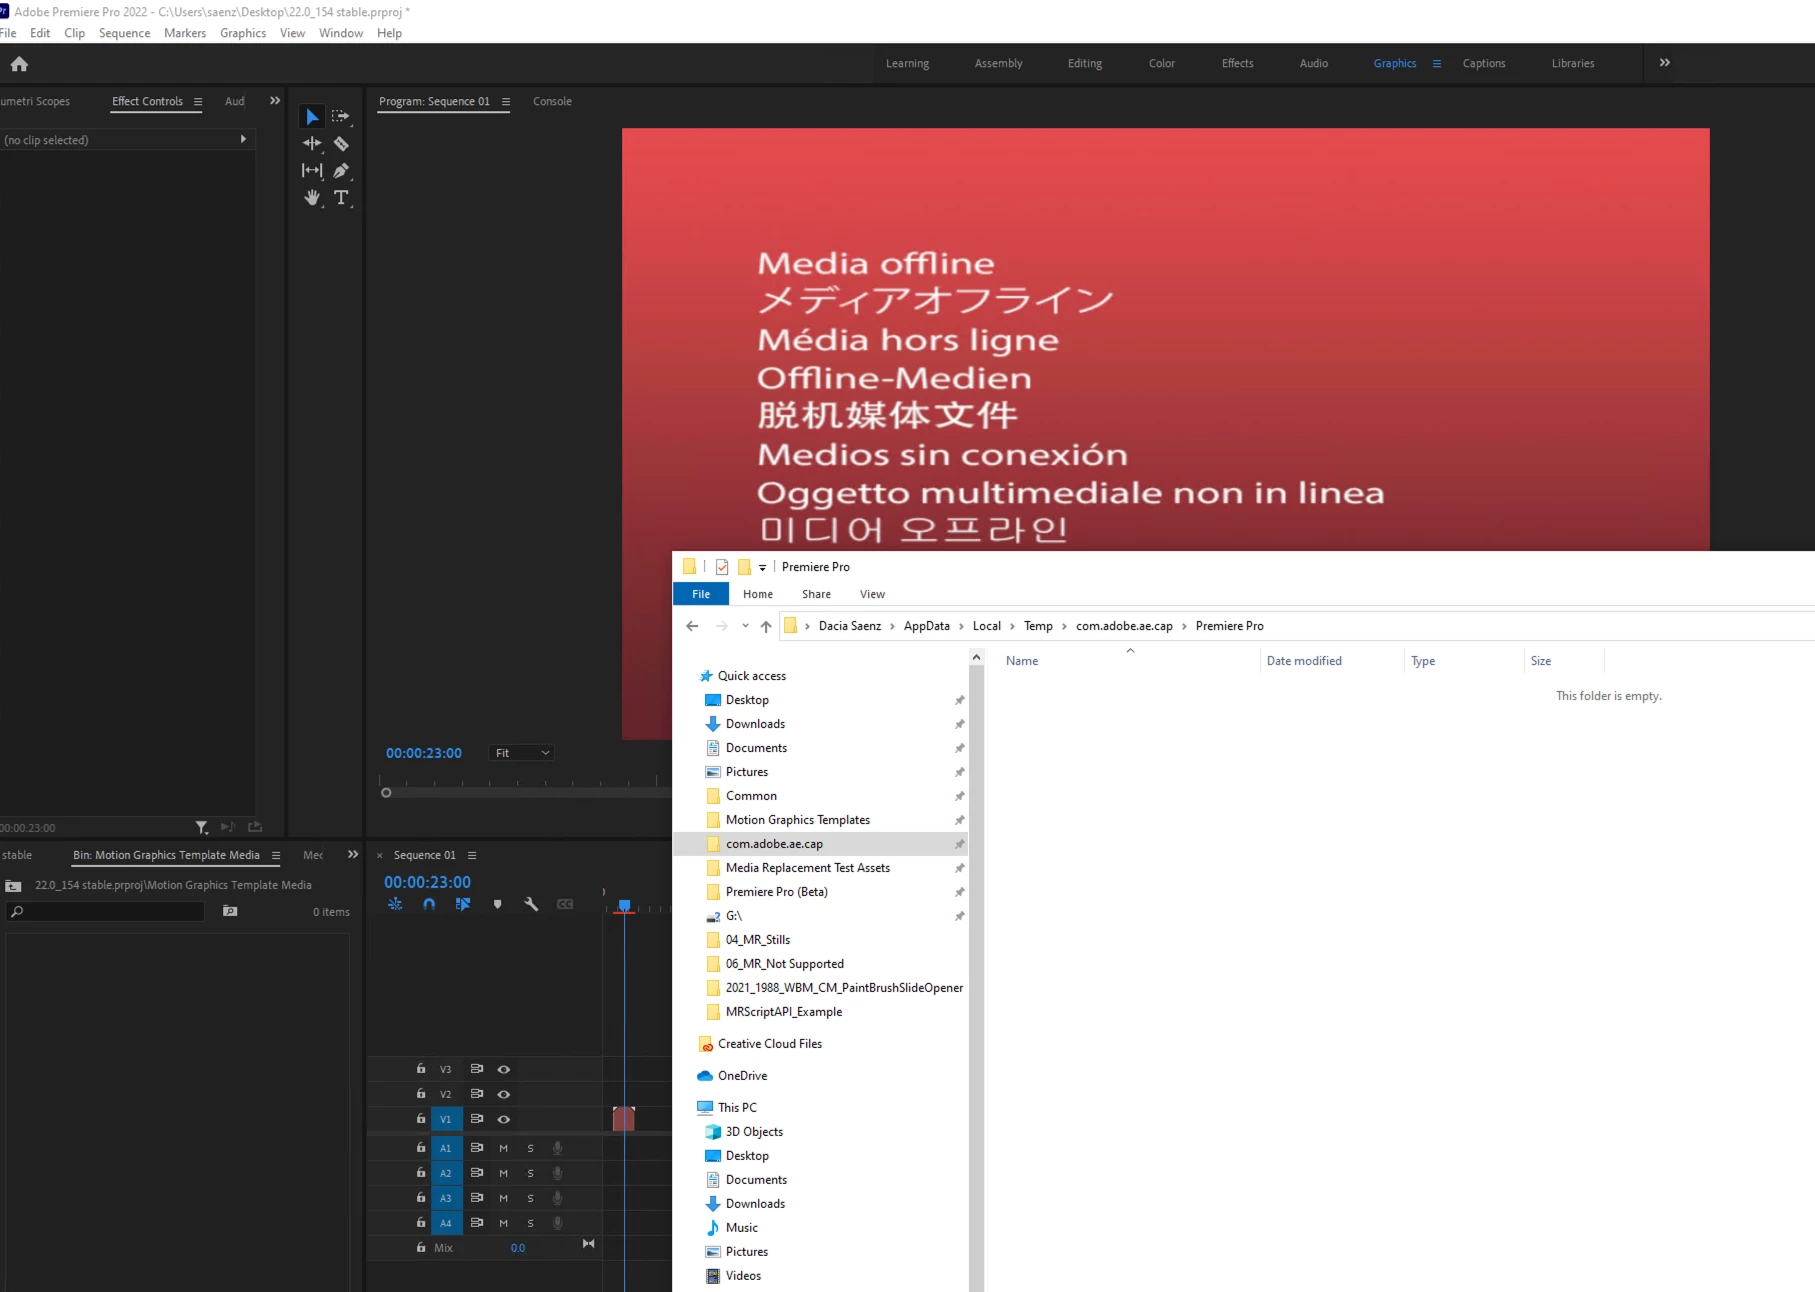Solo audio track A4
This screenshot has height=1292, width=1815.
click(x=531, y=1223)
